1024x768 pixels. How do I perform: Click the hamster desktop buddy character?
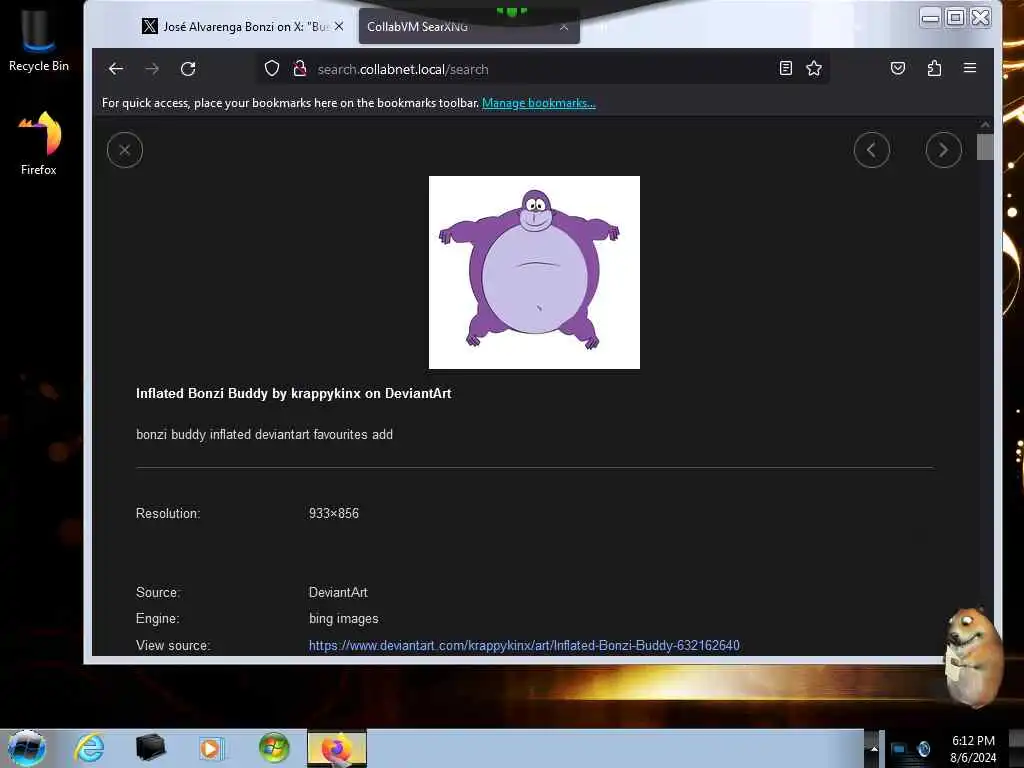click(973, 656)
